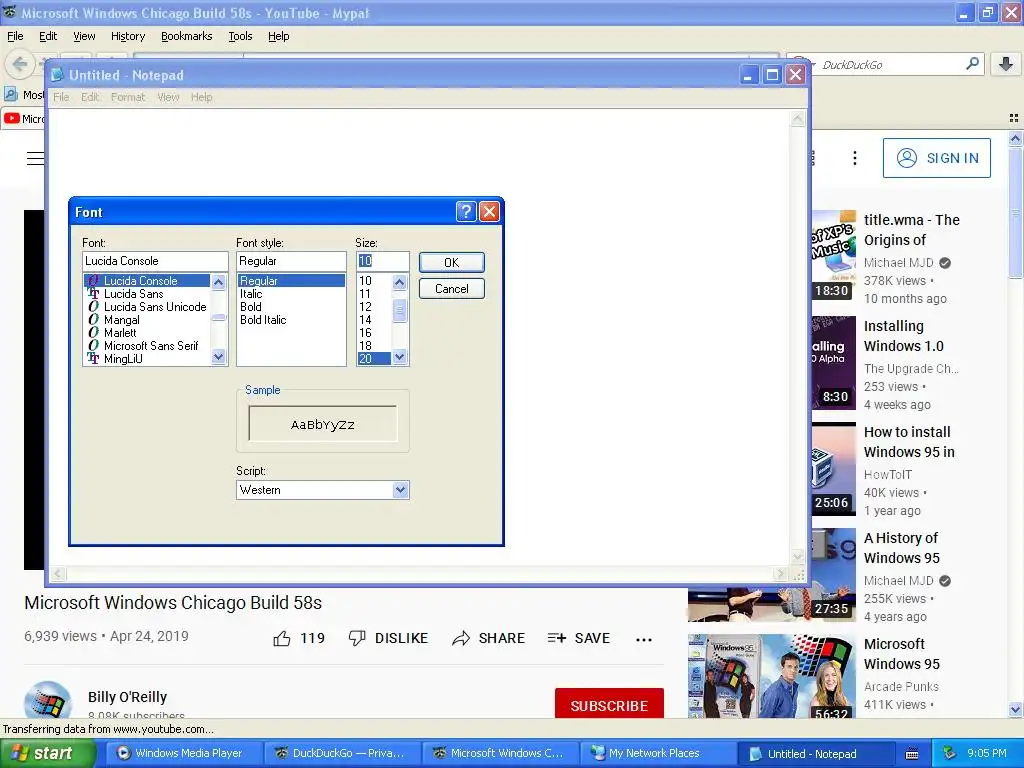Click the Font dialog help question mark icon

[x=465, y=212]
